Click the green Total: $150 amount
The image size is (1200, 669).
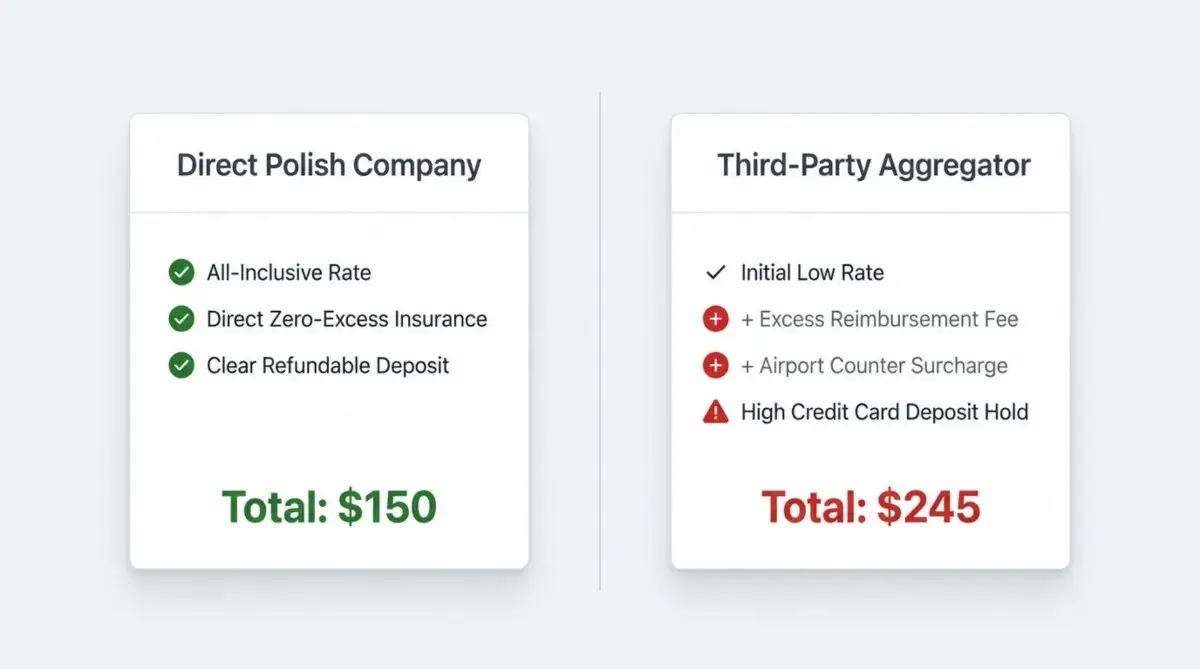[329, 507]
